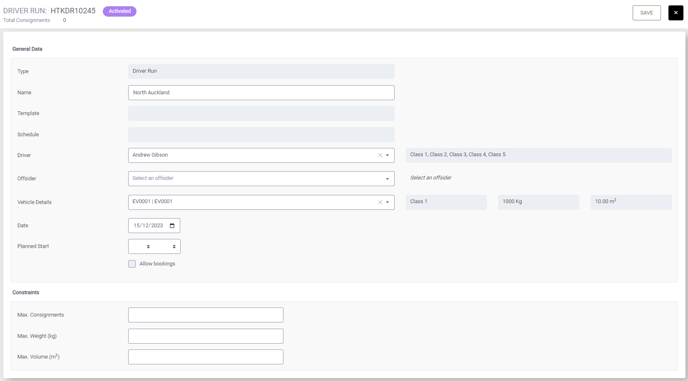This screenshot has height=381, width=688.
Task: Click the vehicle weight 1000 Kg field
Action: [x=539, y=202]
